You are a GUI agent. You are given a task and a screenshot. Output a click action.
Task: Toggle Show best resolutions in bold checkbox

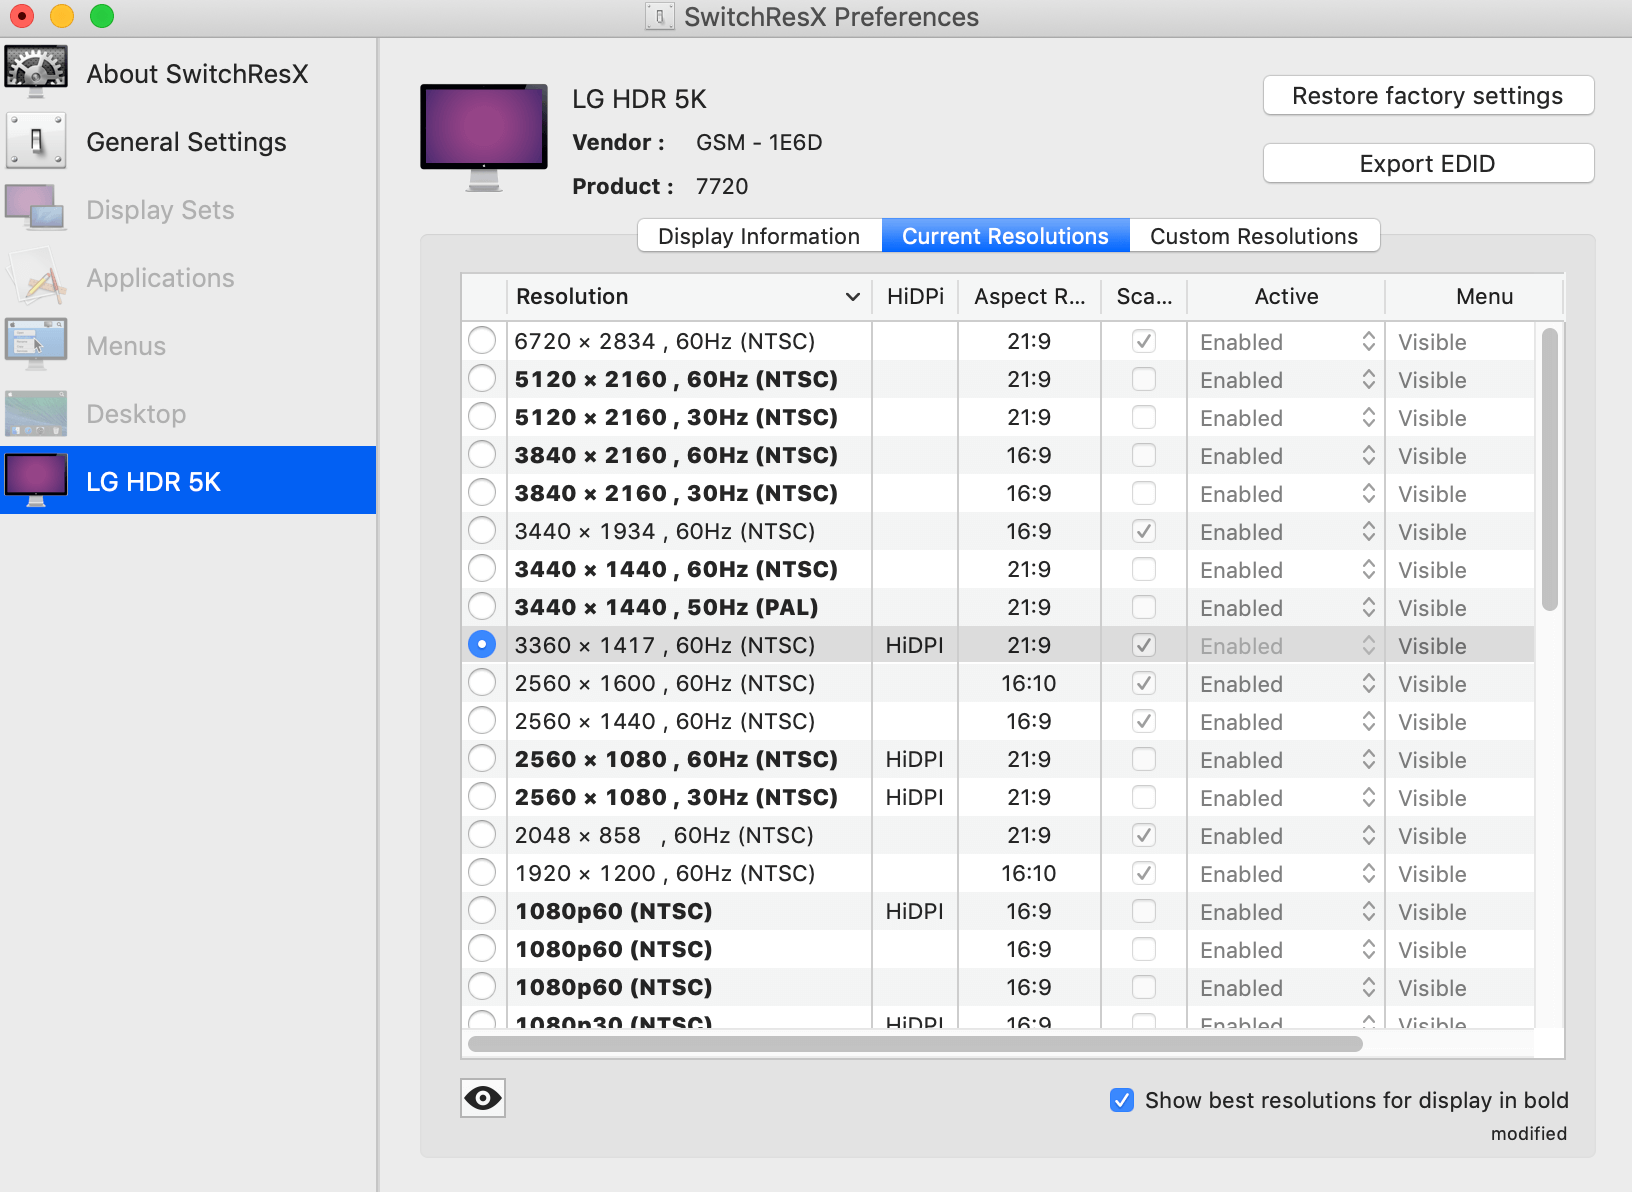point(1122,1100)
